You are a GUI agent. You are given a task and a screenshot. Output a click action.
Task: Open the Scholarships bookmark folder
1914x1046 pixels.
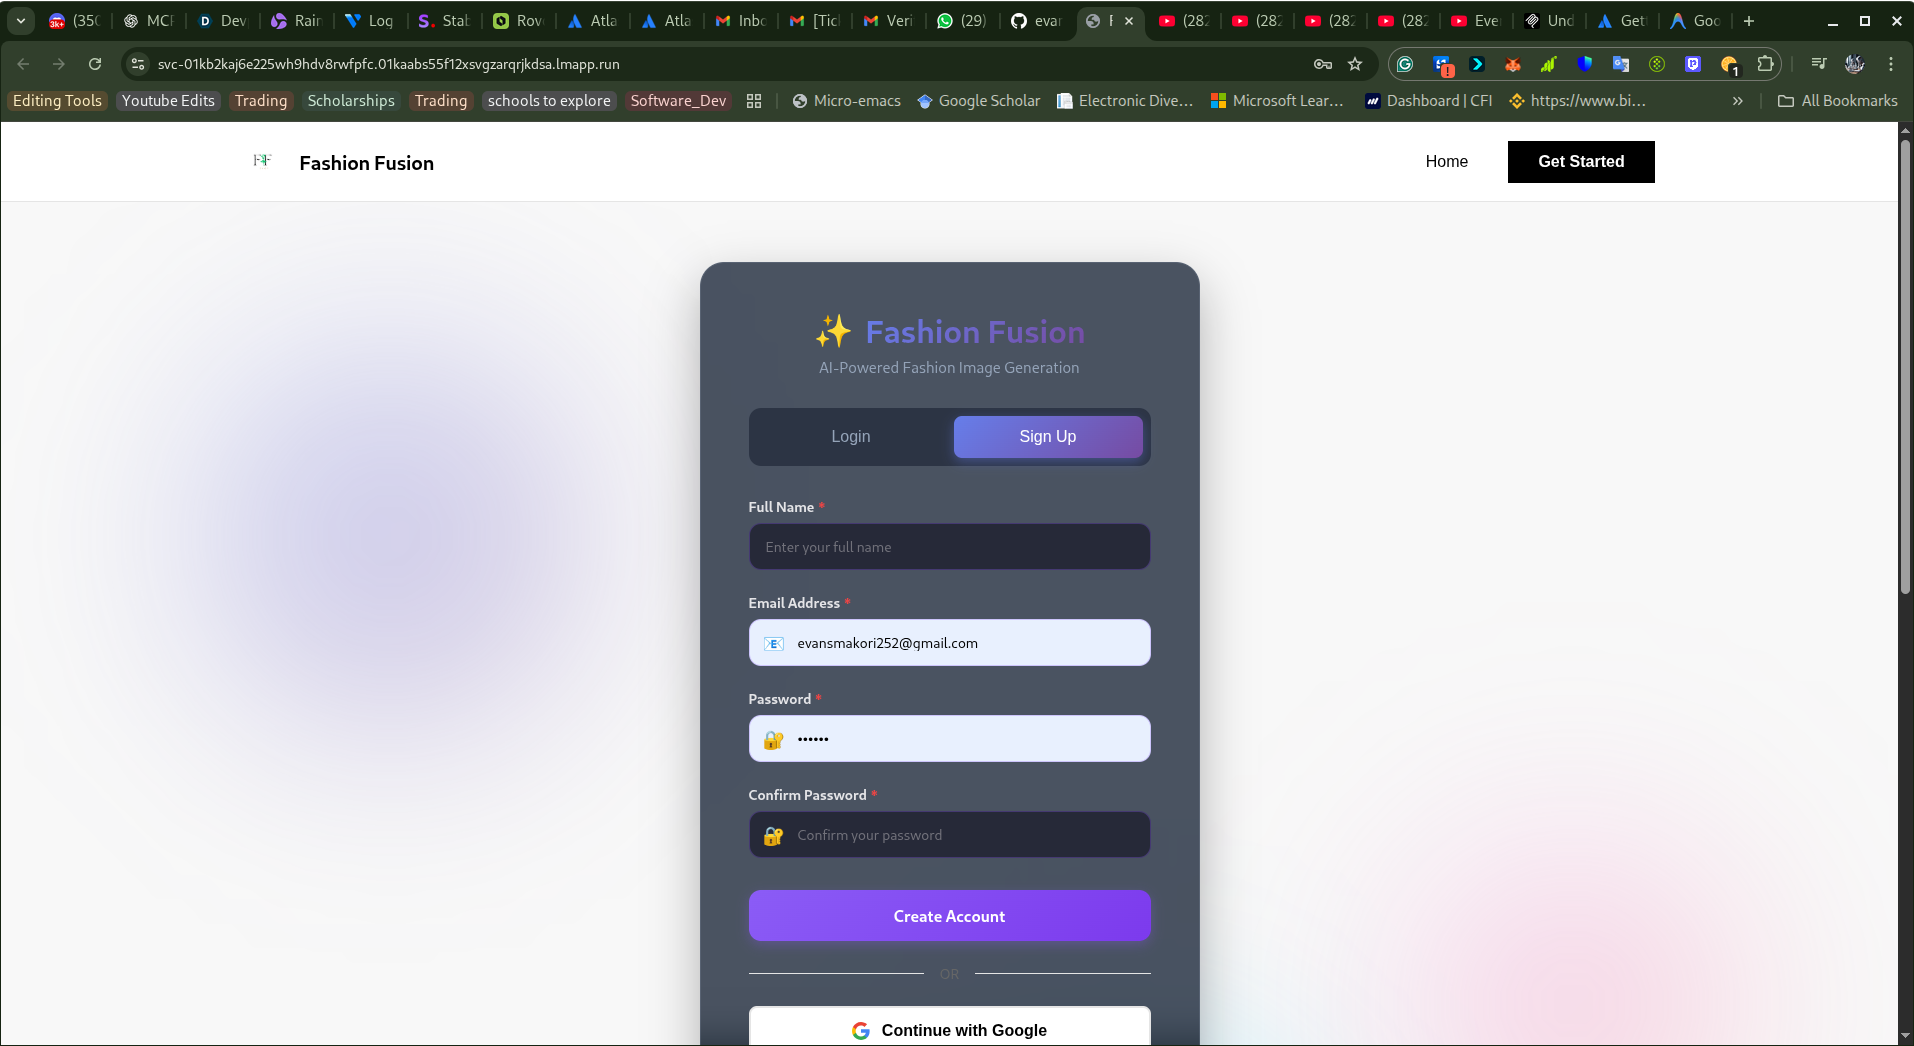[351, 101]
